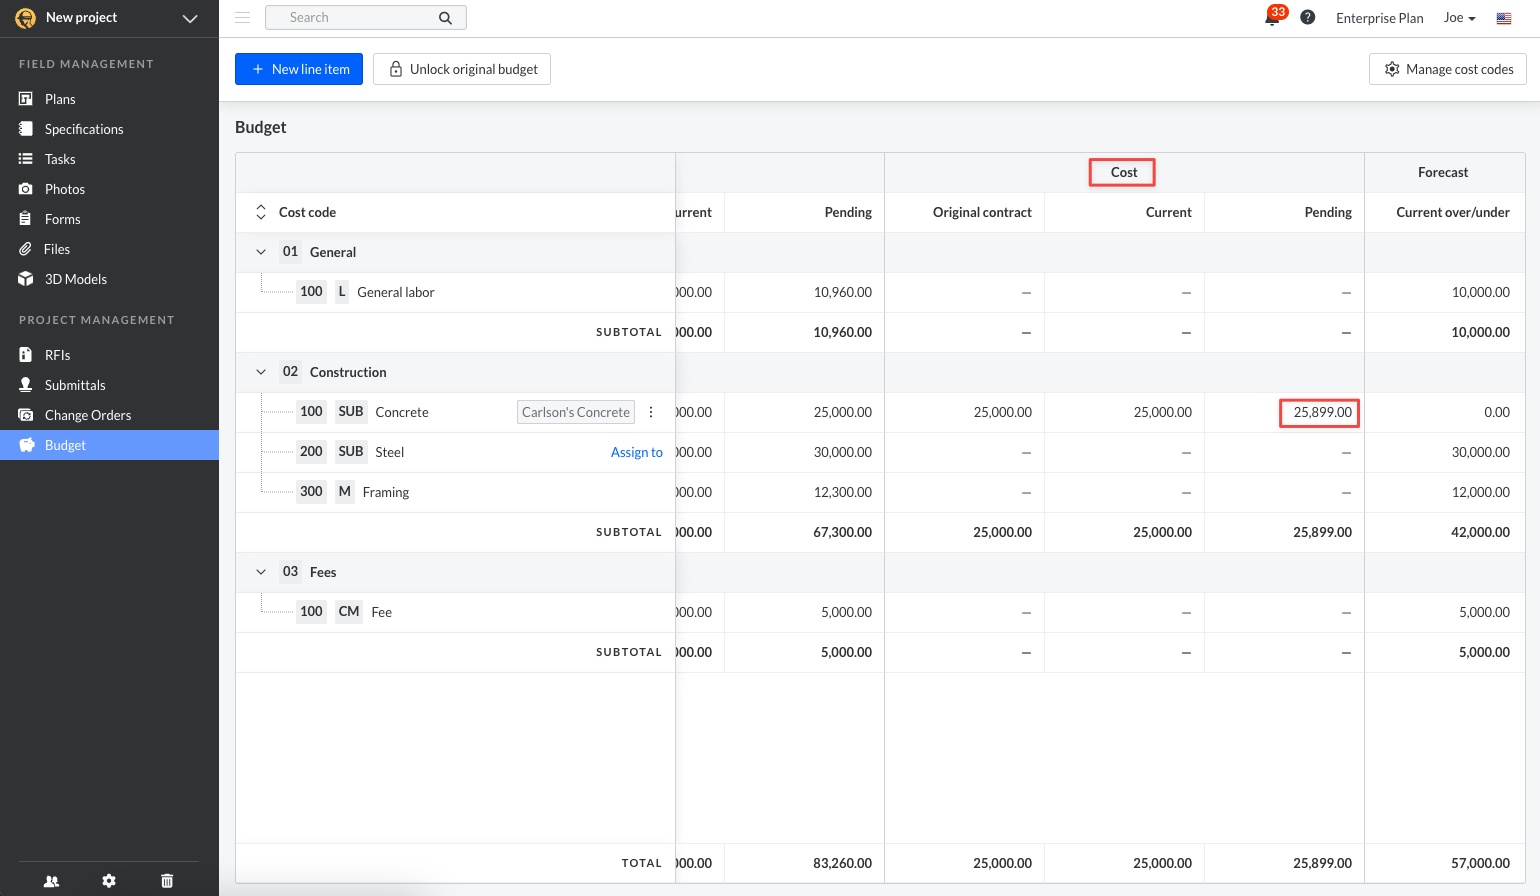
Task: Open the people icon in sidebar footer
Action: (x=52, y=881)
